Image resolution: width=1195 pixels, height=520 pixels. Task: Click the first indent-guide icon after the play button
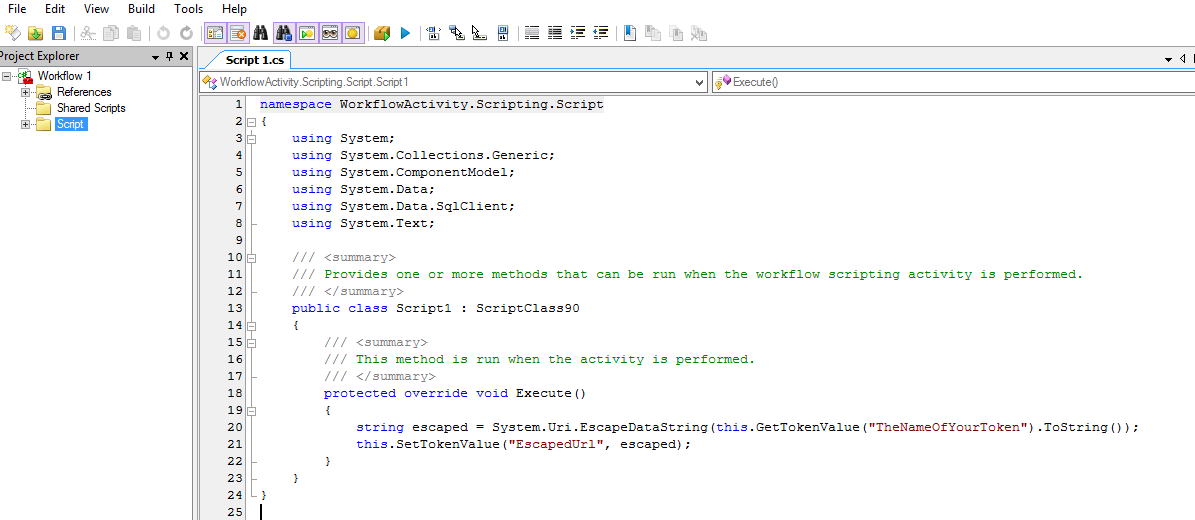tap(434, 33)
